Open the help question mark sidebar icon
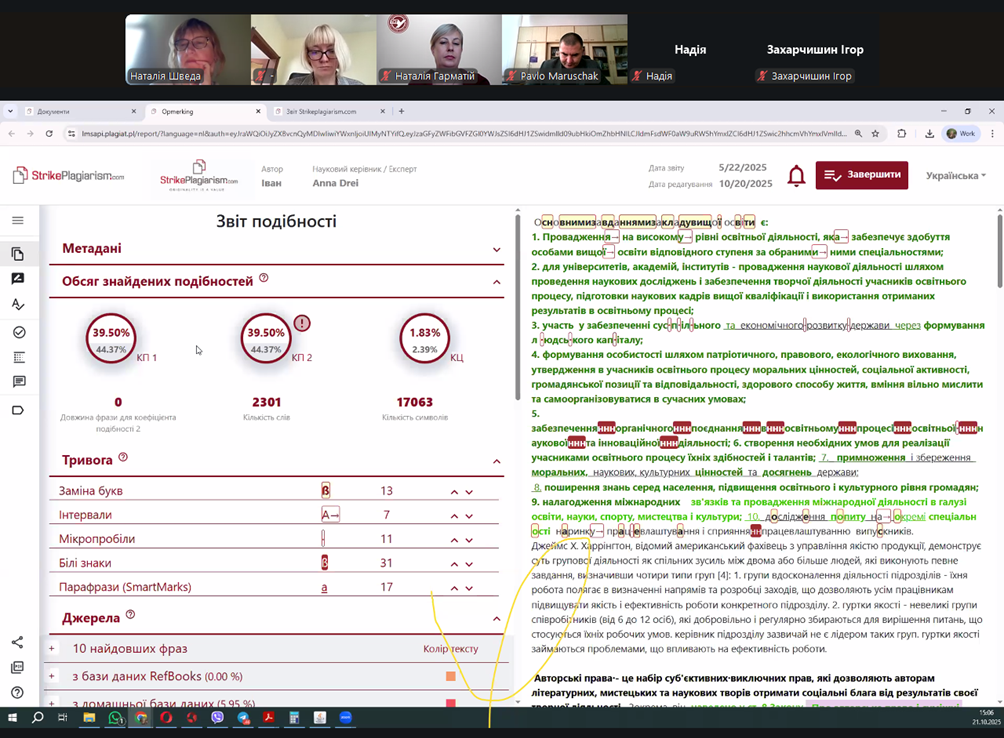Image resolution: width=1004 pixels, height=738 pixels. pos(18,692)
